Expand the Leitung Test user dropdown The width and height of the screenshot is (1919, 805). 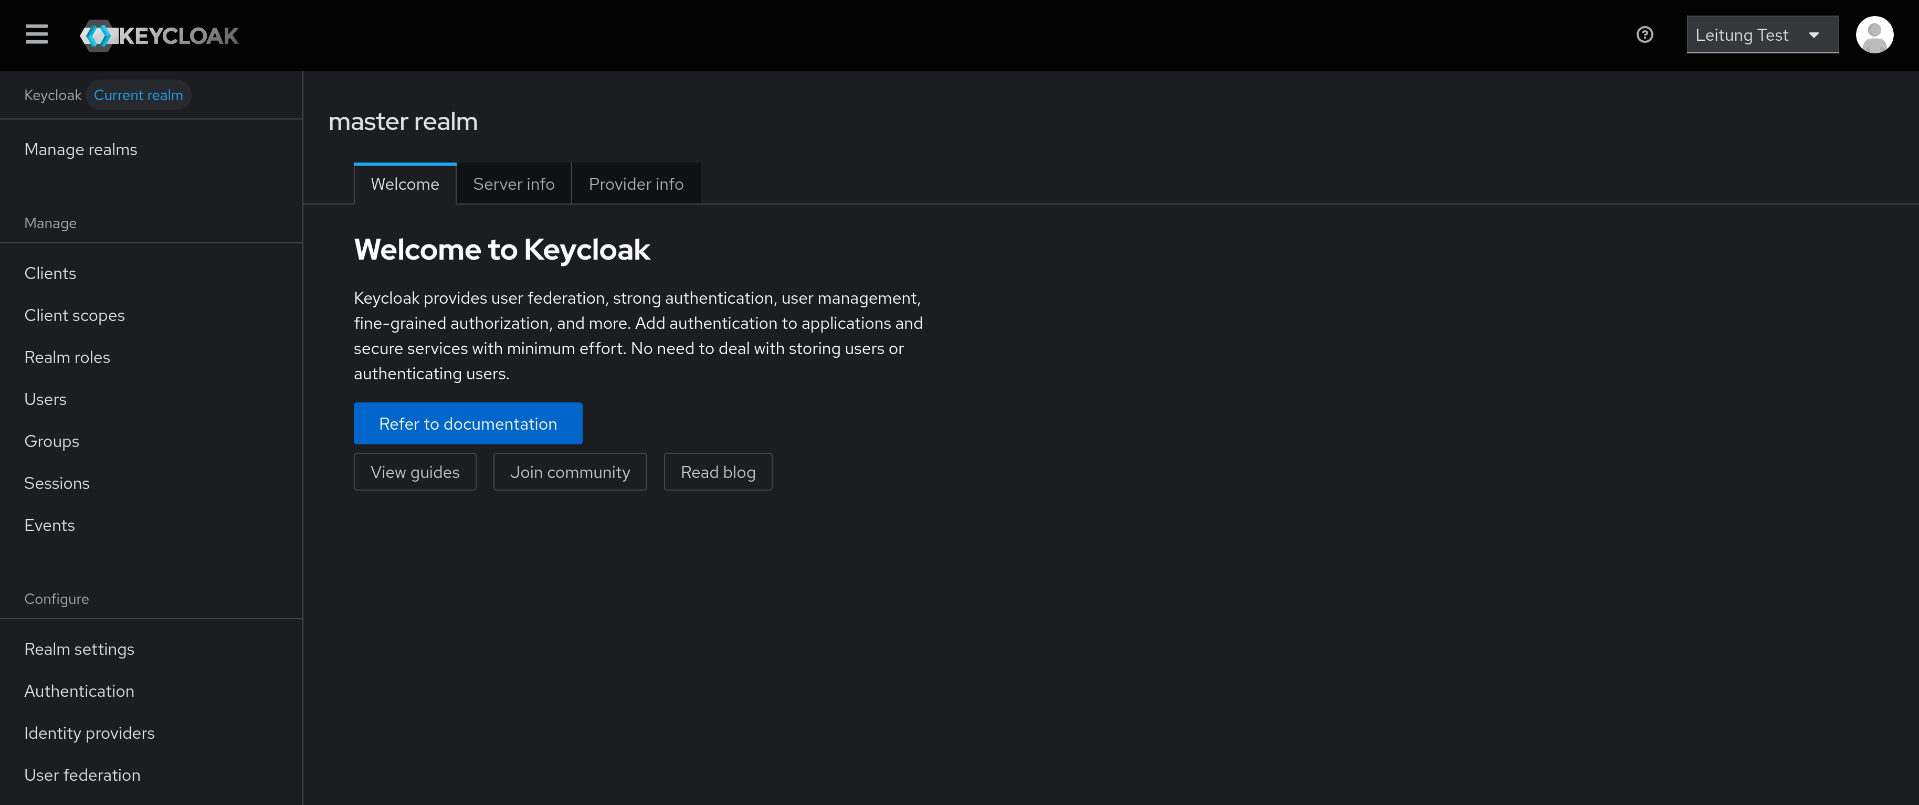pyautogui.click(x=1762, y=35)
